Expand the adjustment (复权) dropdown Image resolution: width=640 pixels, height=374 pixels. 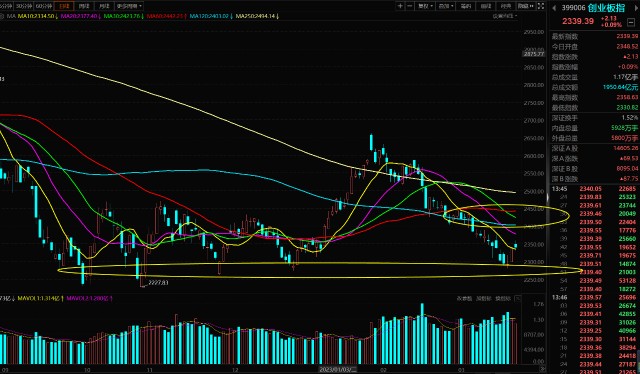click(425, 6)
